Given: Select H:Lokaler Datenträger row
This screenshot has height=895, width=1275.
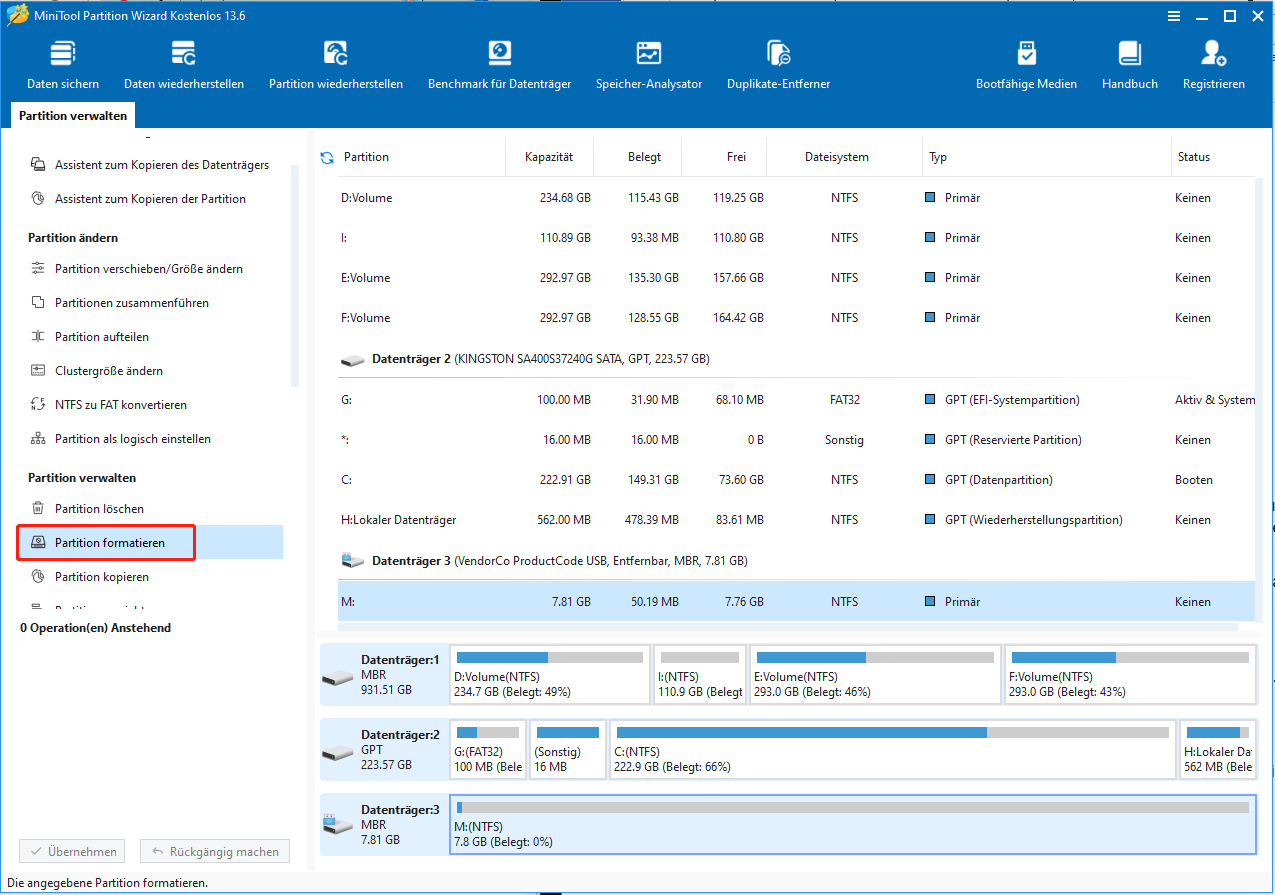Looking at the screenshot, I should pos(796,520).
